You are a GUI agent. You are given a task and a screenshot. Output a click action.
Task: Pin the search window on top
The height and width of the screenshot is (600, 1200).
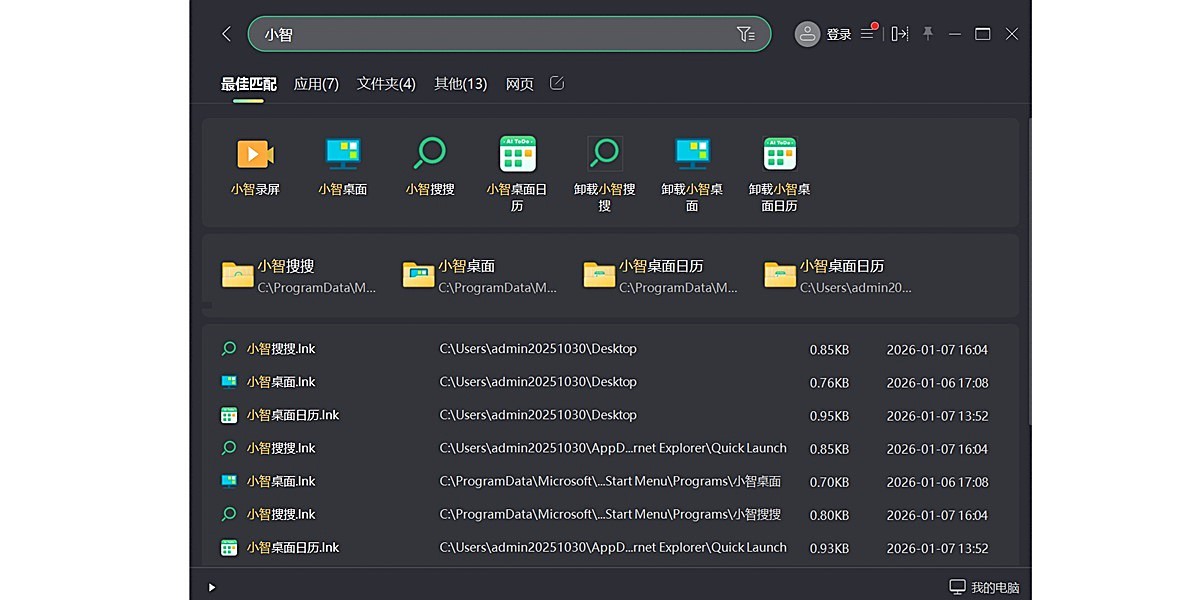[928, 33]
